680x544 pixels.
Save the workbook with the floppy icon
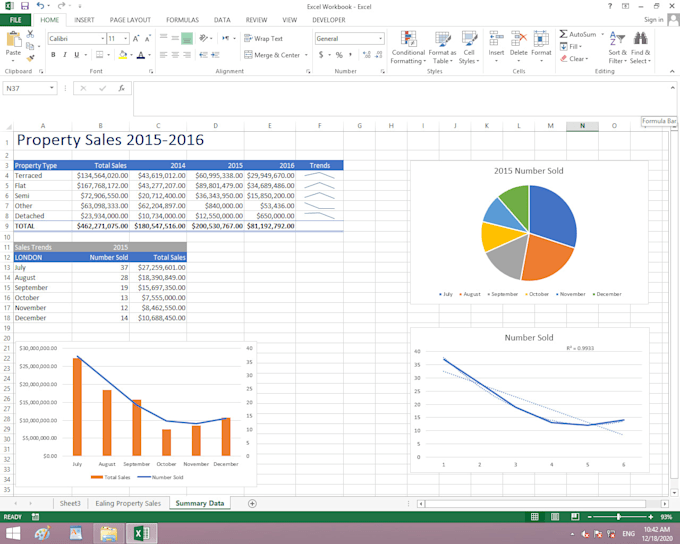point(25,6)
